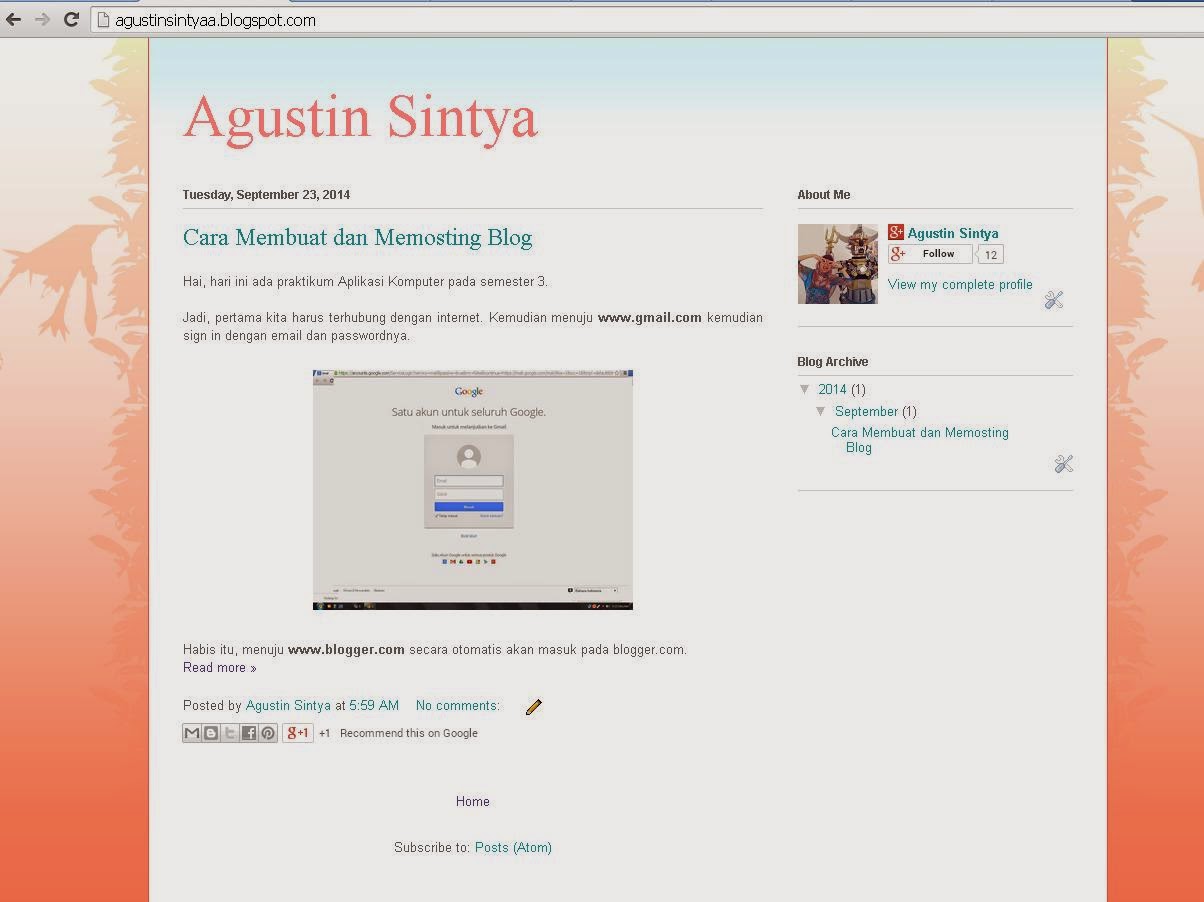This screenshot has width=1204, height=902.
Task: Open the About Me profile photo
Action: pyautogui.click(x=838, y=264)
